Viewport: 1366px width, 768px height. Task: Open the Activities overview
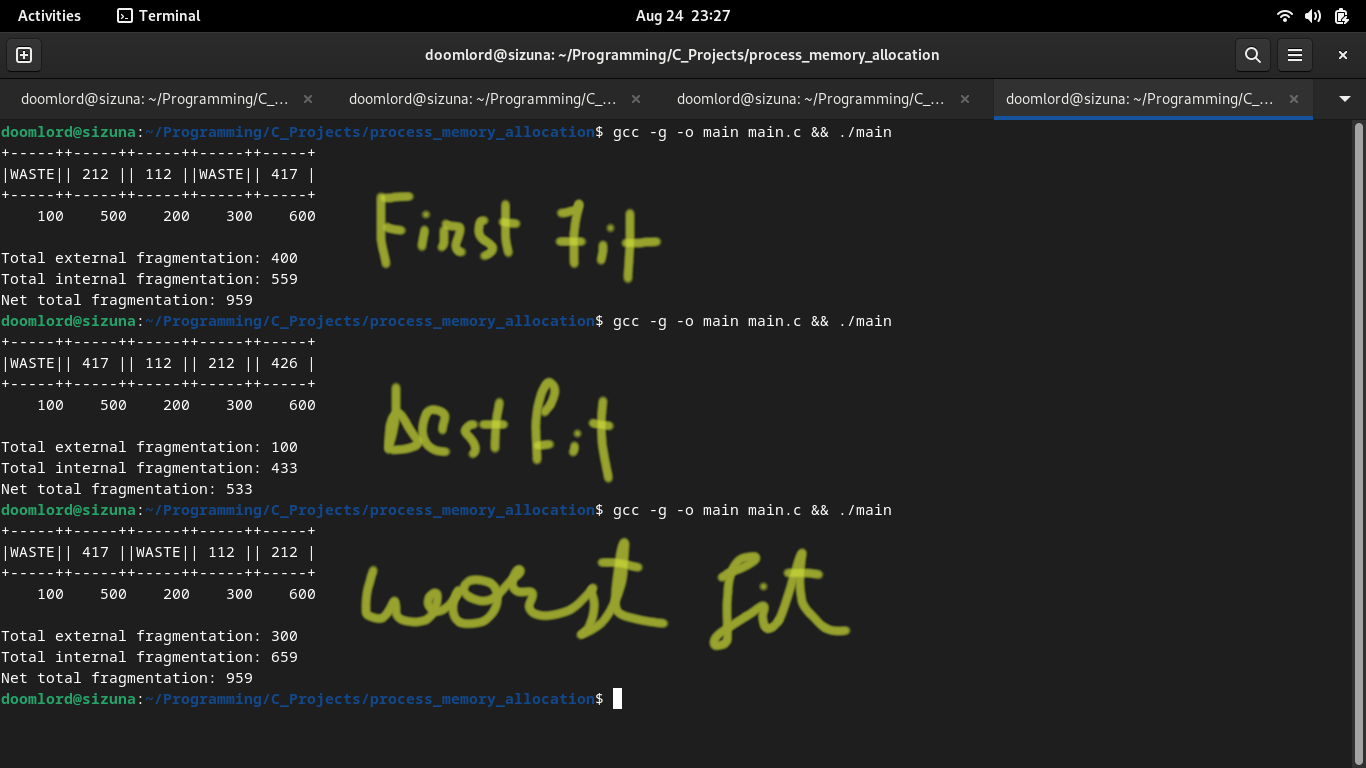click(x=49, y=15)
